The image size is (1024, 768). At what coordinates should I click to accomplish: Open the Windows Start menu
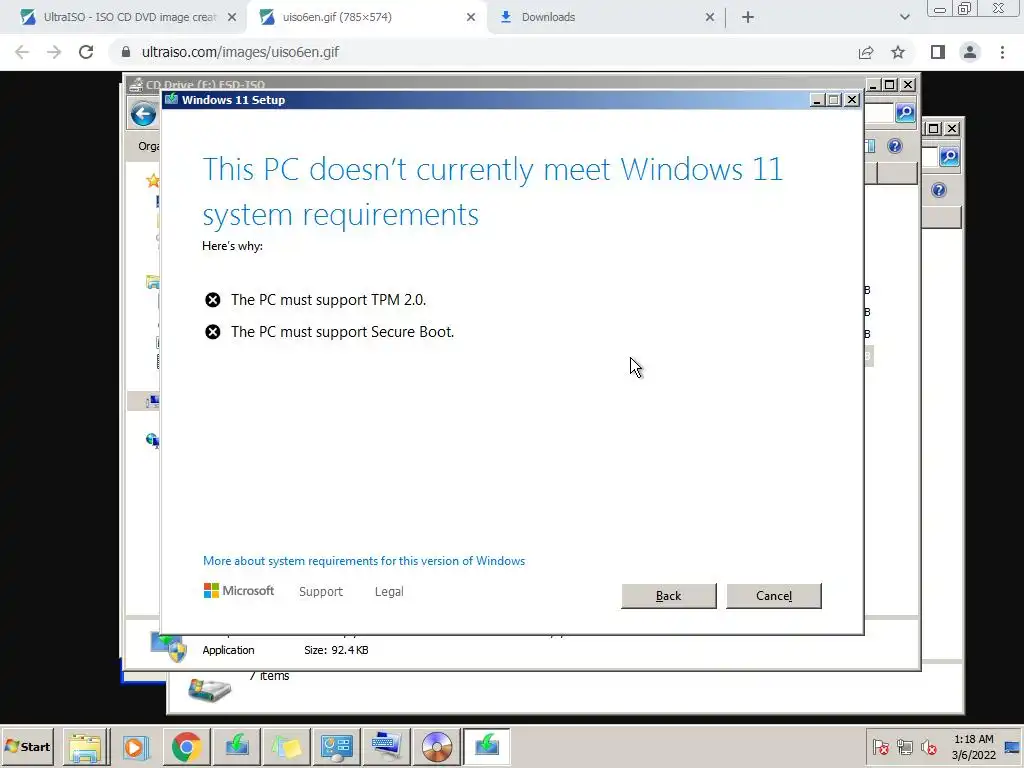tap(28, 746)
